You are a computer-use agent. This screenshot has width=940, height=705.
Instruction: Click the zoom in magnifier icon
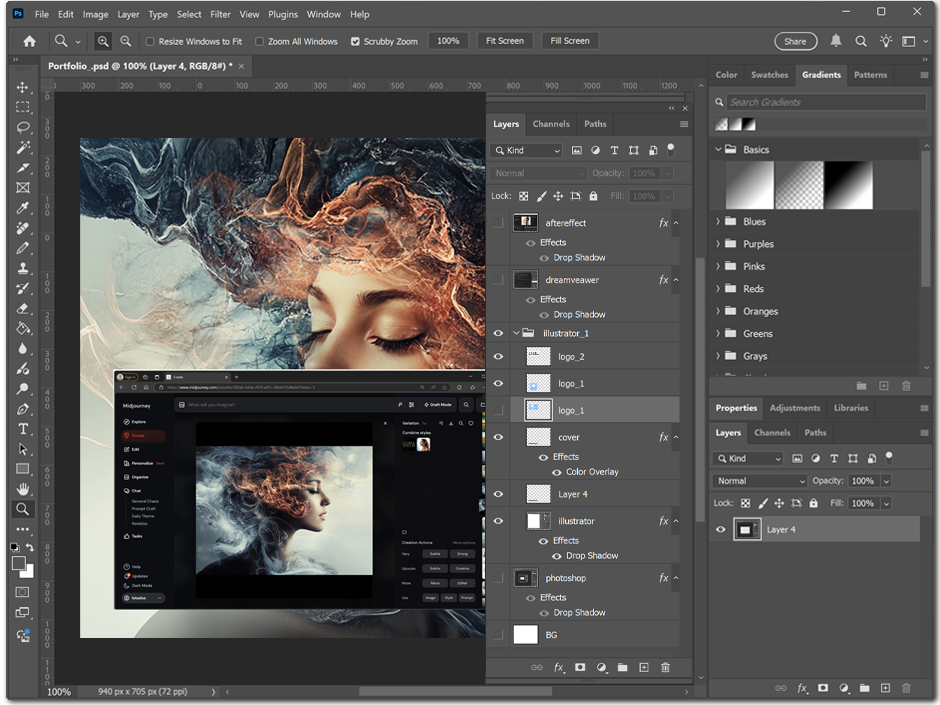point(103,41)
